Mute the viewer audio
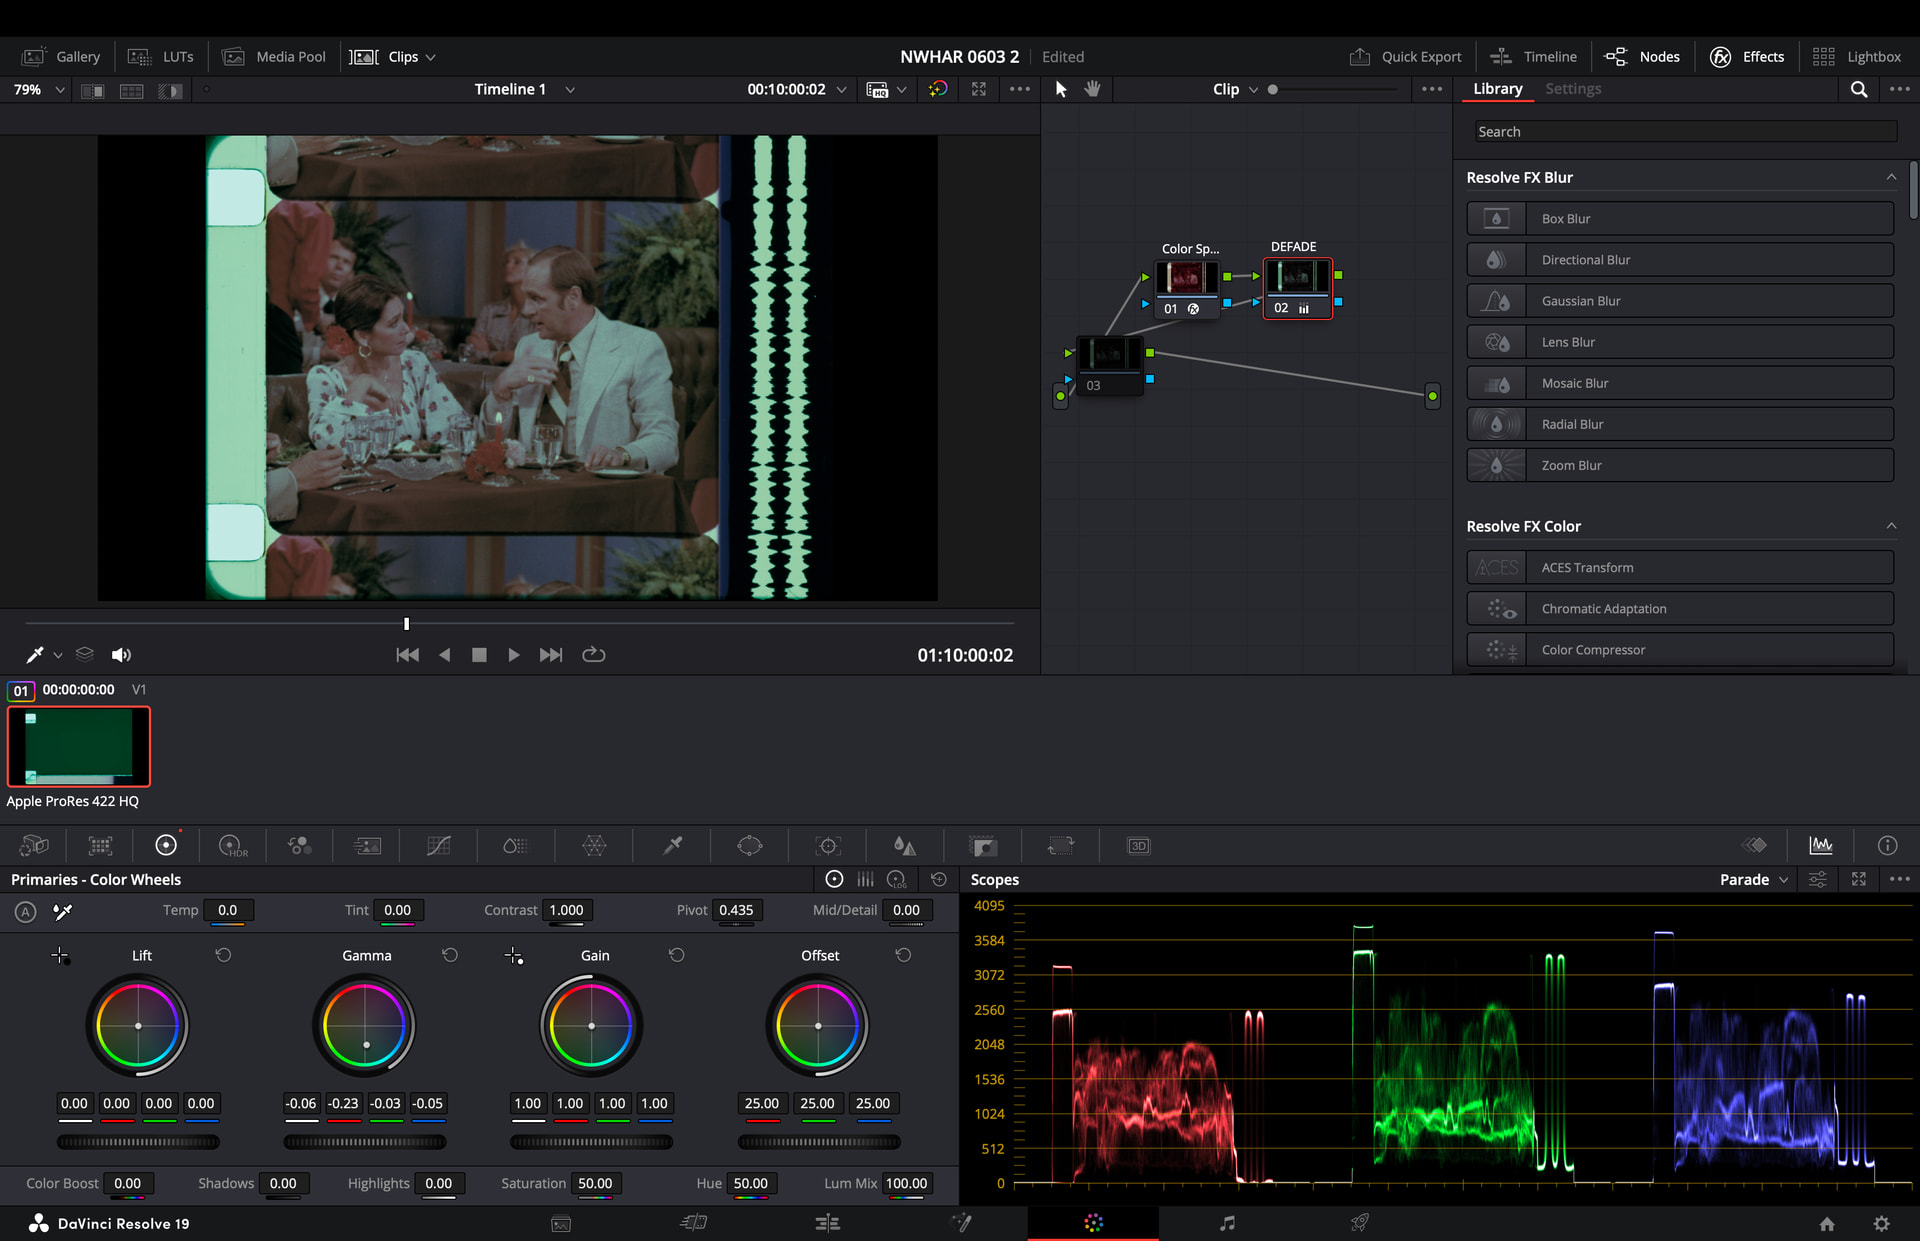Screen dimensions: 1920x1241 click(x=121, y=655)
